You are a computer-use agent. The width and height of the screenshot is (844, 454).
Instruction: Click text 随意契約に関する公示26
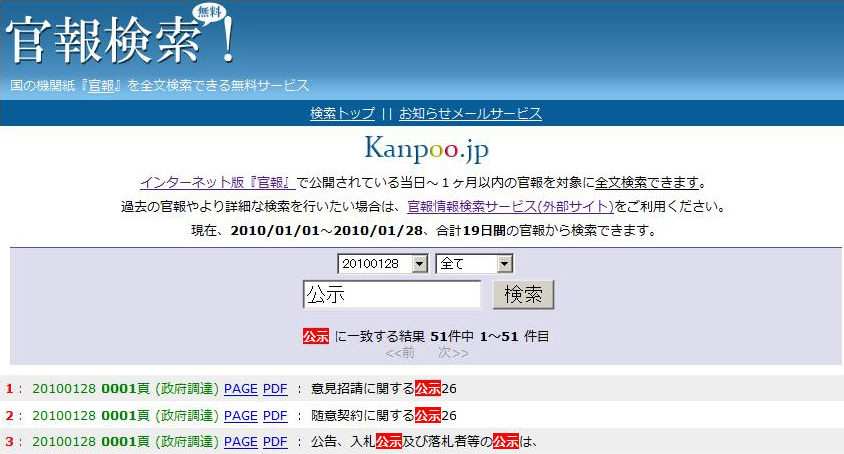click(x=384, y=415)
